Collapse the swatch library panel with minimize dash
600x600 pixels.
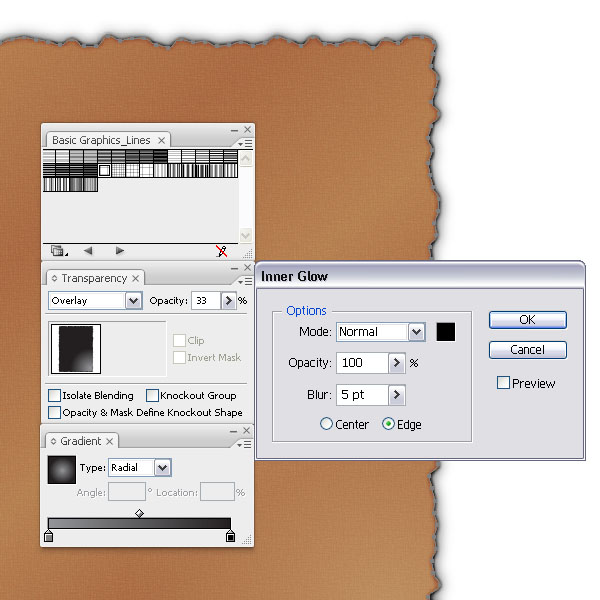234,130
